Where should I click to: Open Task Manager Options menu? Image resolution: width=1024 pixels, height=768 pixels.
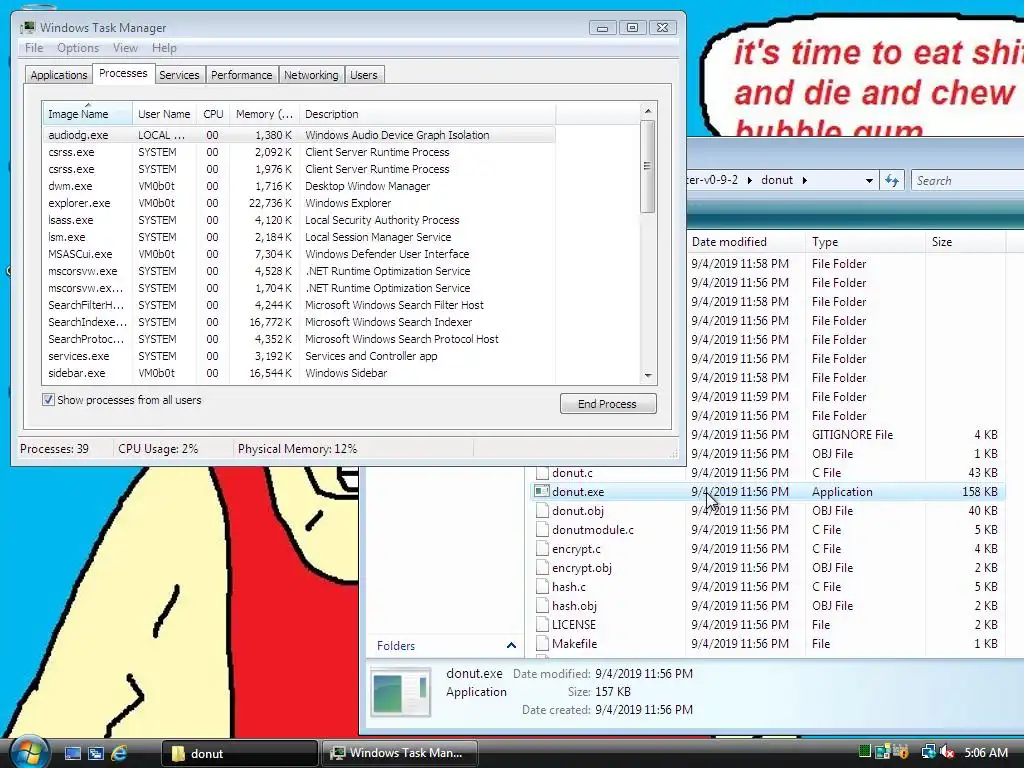pos(78,48)
